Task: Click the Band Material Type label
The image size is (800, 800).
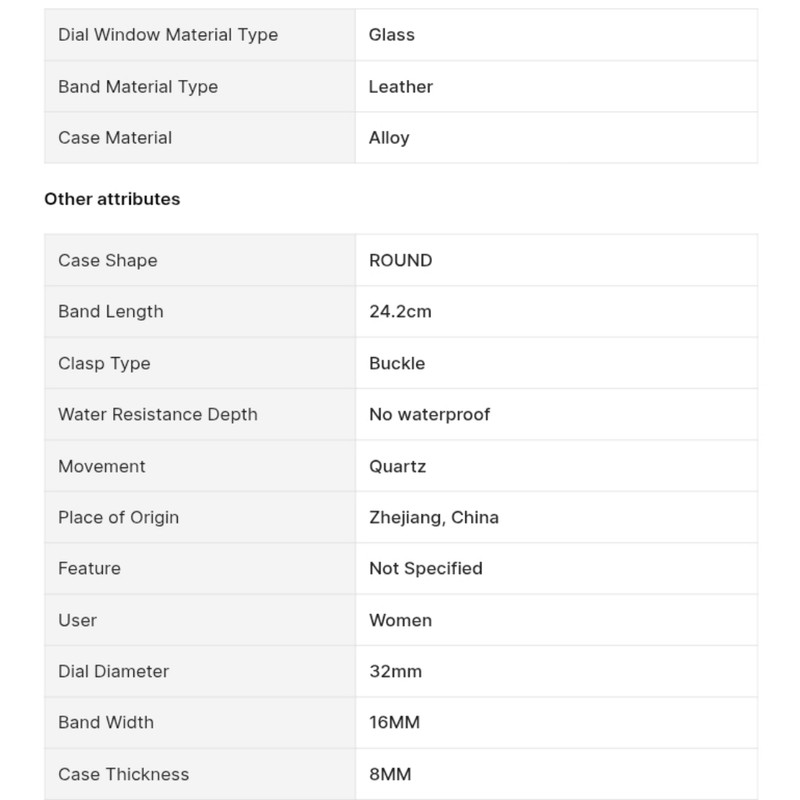Action: 138,87
